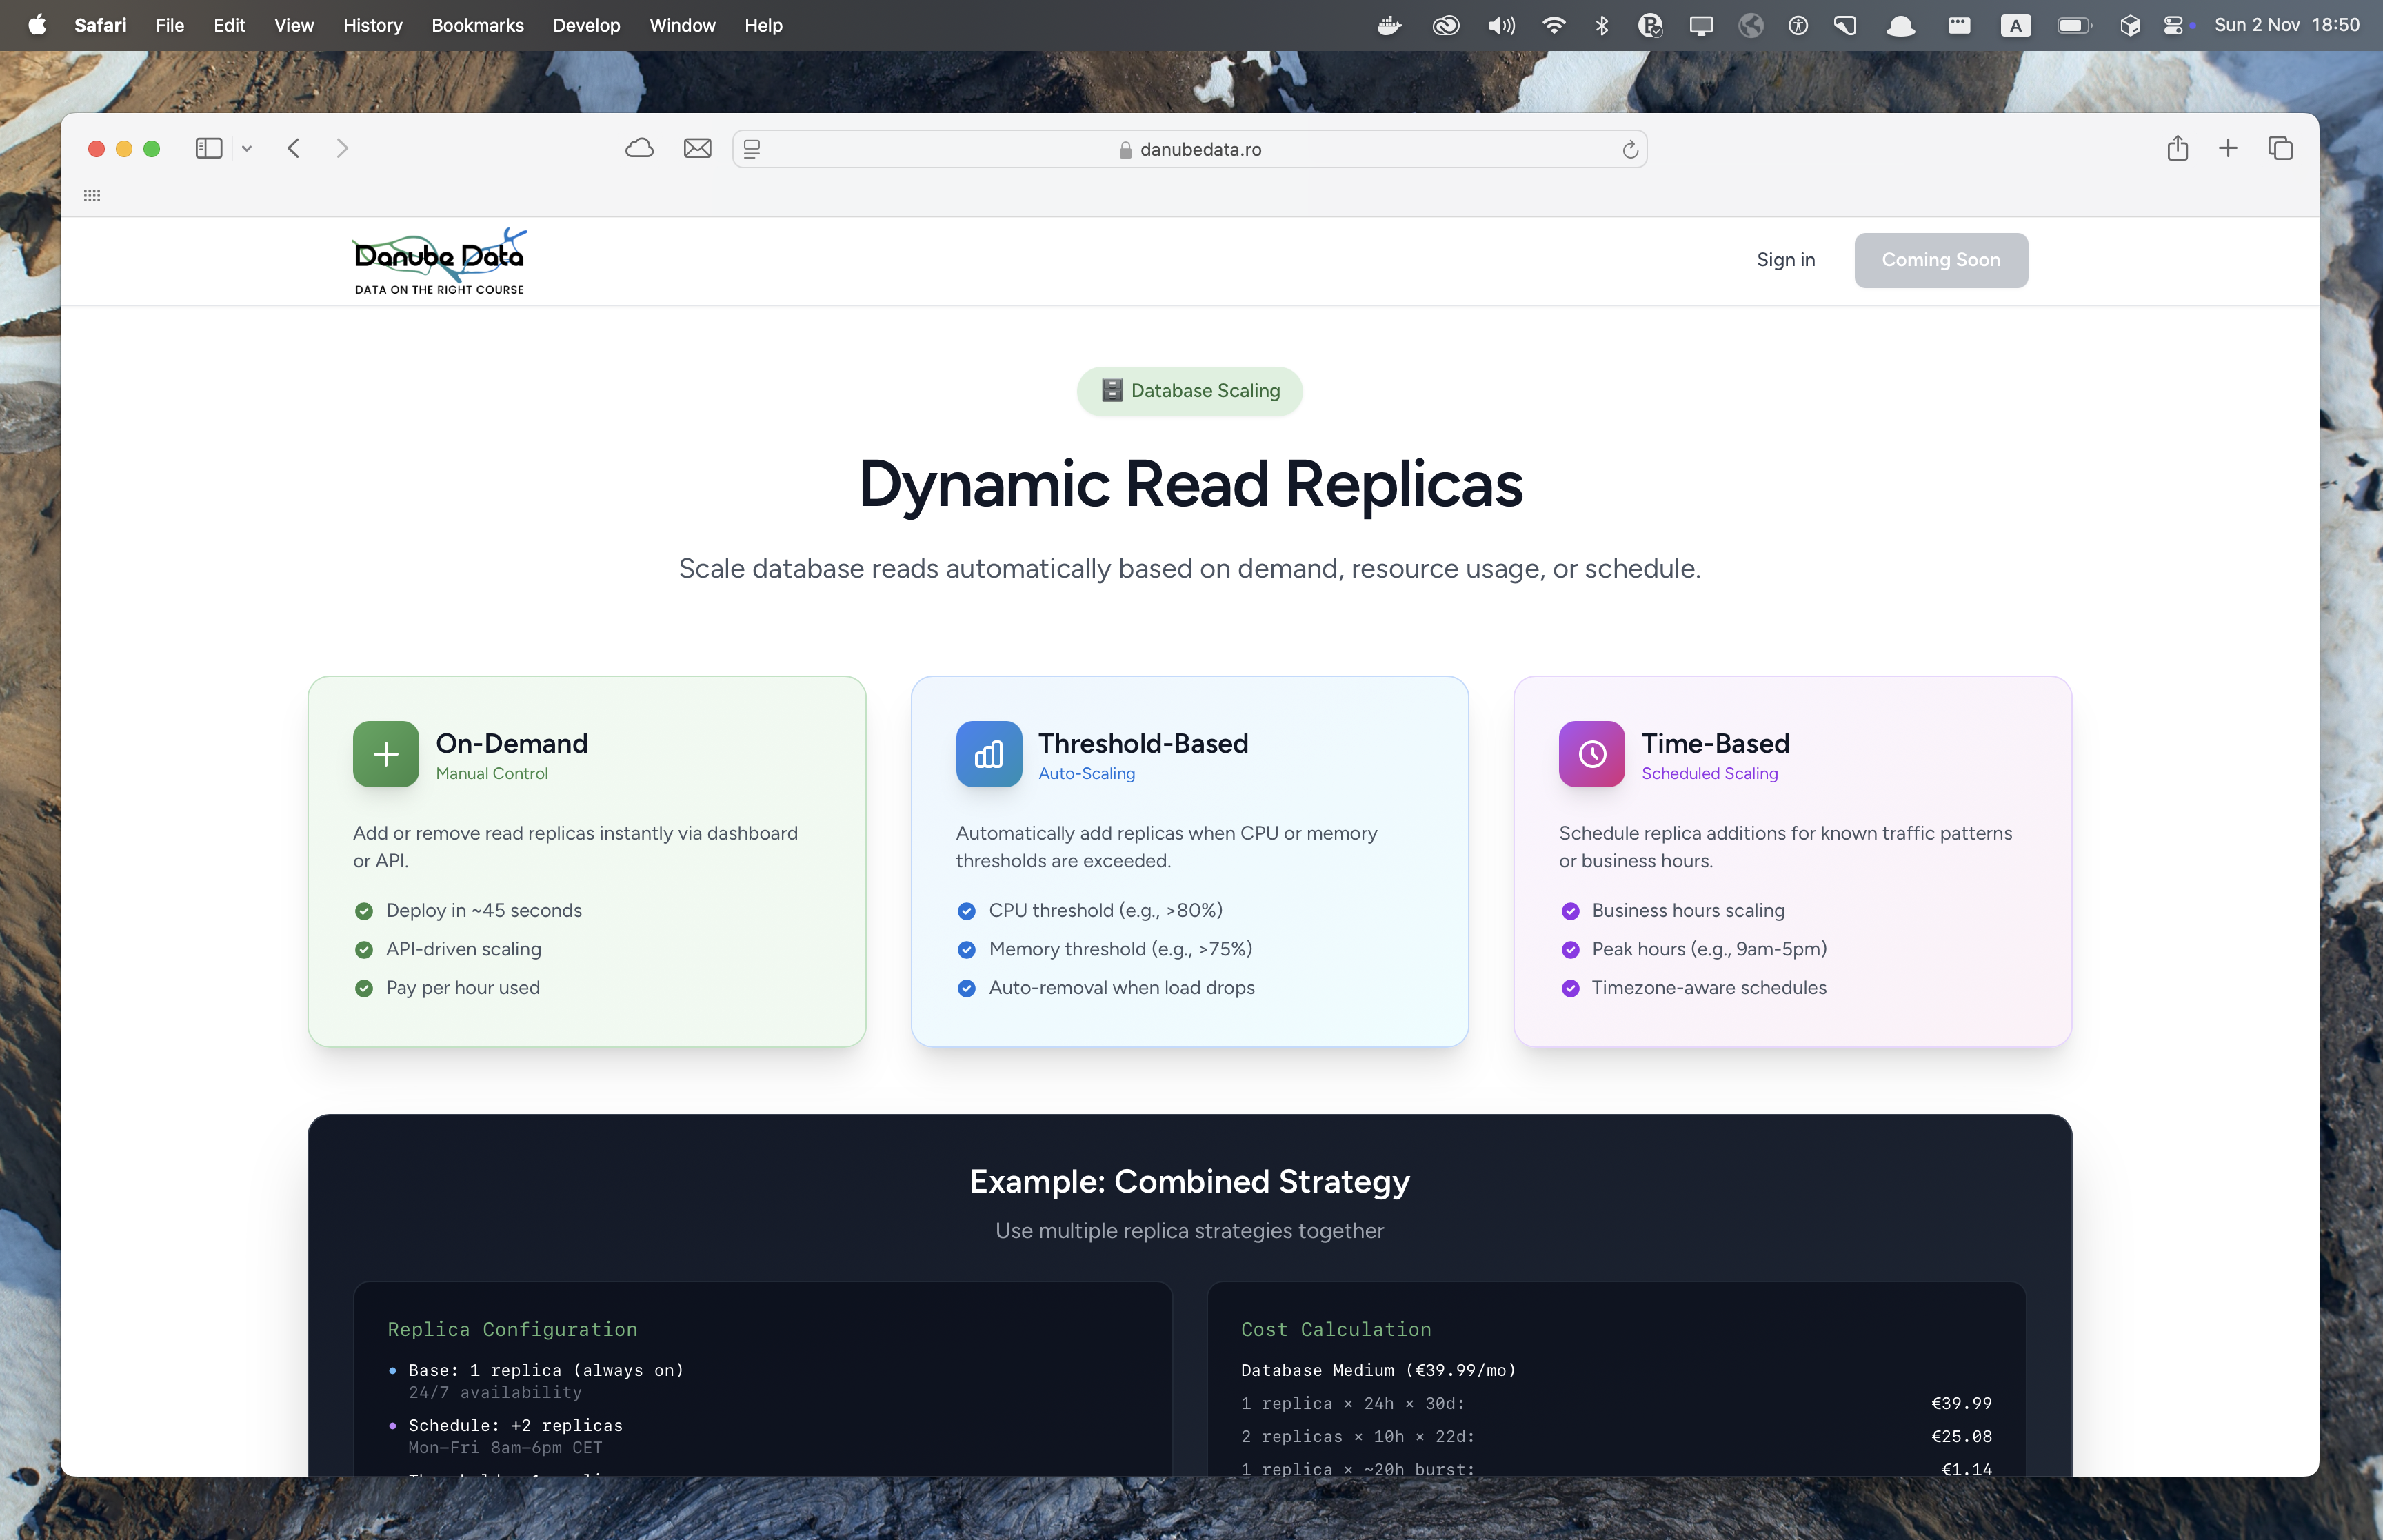Reload the page with refresh icon

pyautogui.click(x=1629, y=150)
